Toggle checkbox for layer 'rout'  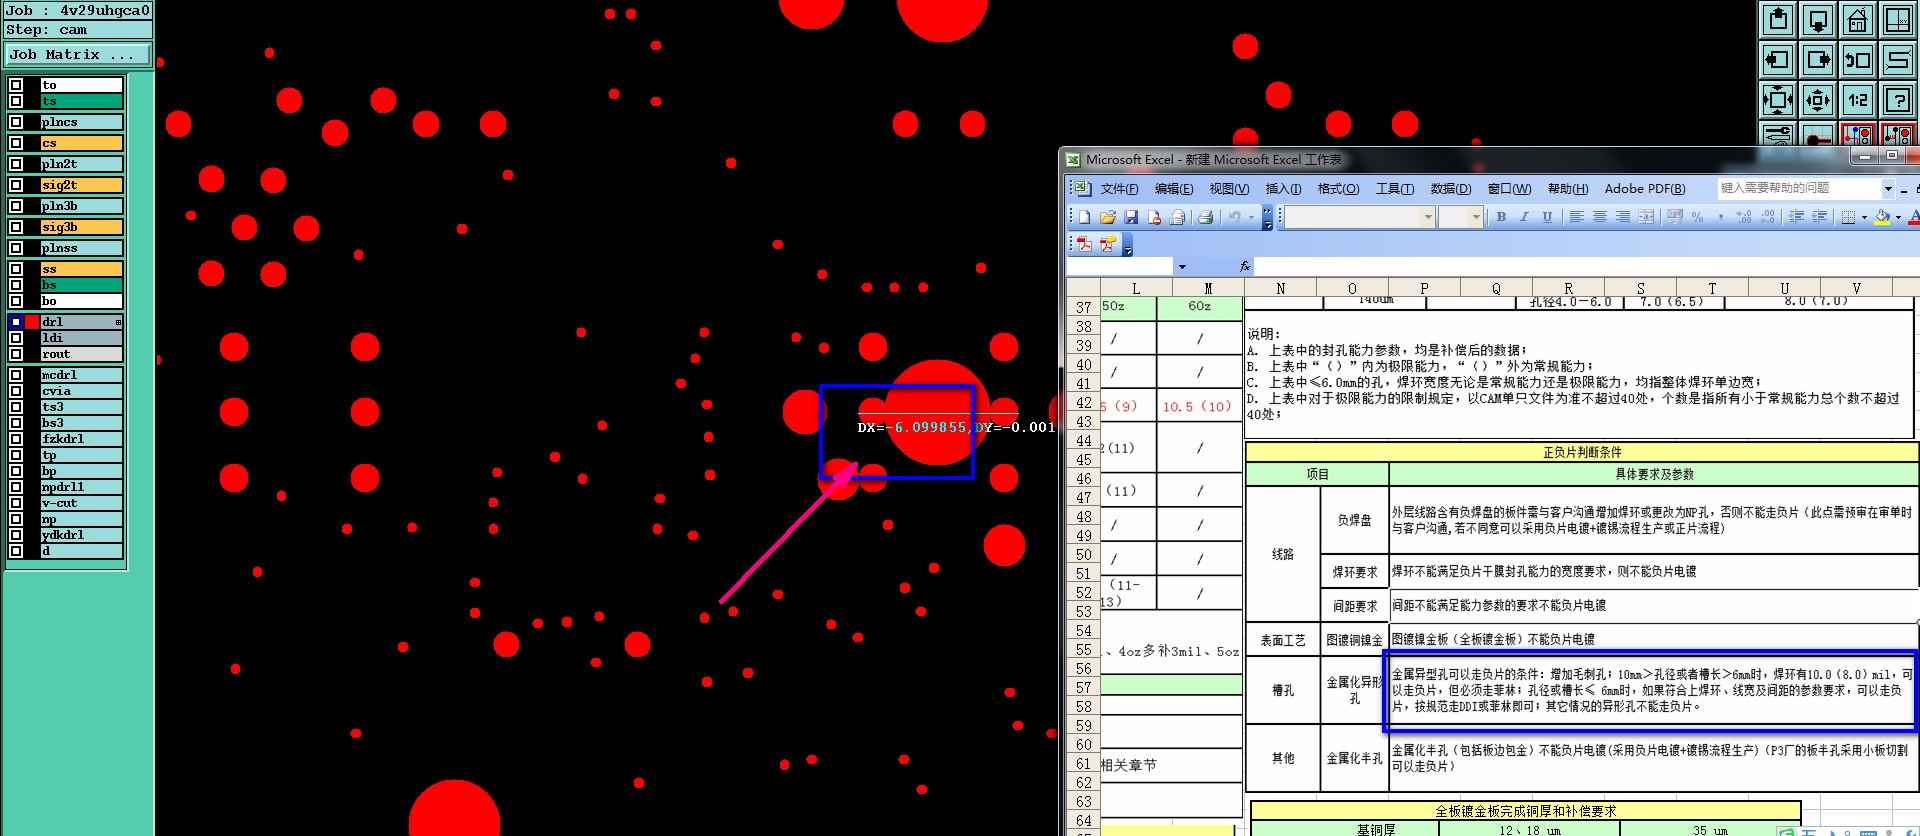(16, 354)
